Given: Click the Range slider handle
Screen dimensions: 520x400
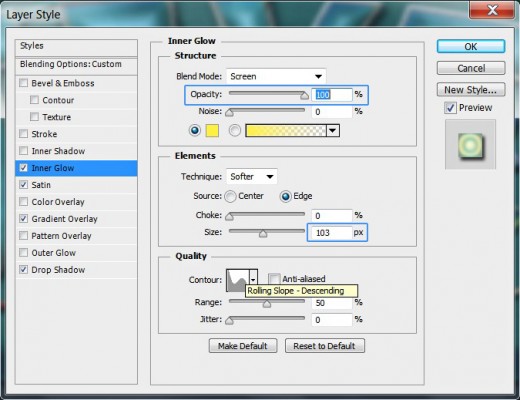Looking at the screenshot, I should coord(267,303).
